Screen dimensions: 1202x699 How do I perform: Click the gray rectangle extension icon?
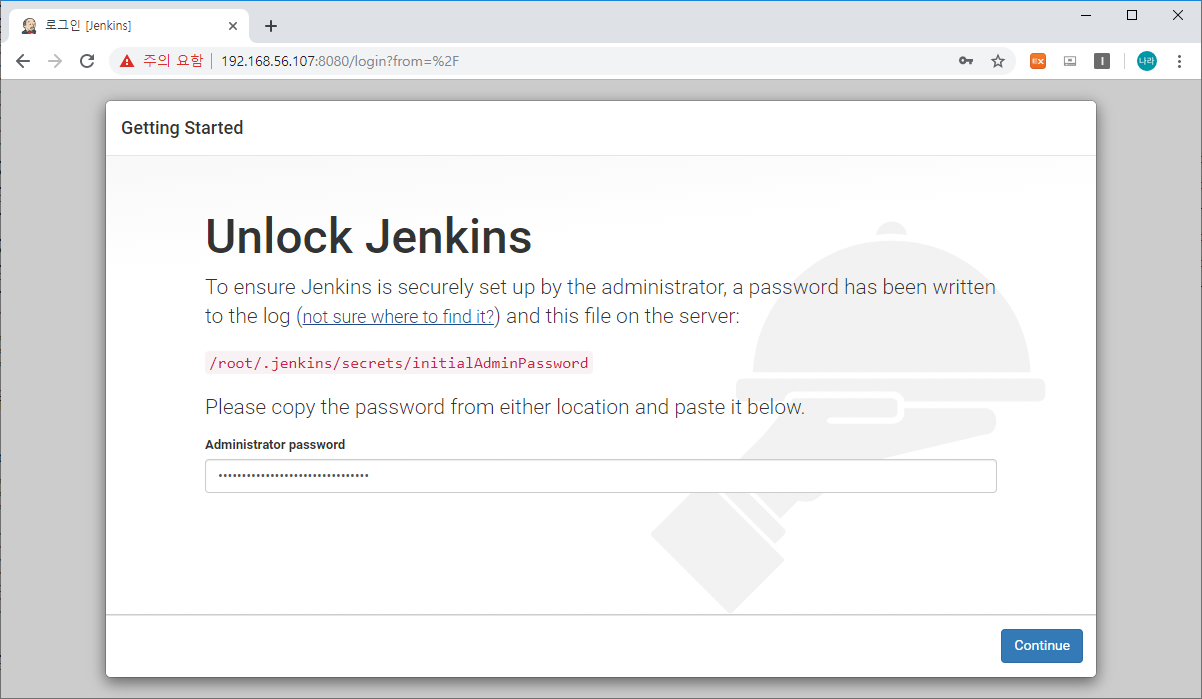click(1070, 61)
